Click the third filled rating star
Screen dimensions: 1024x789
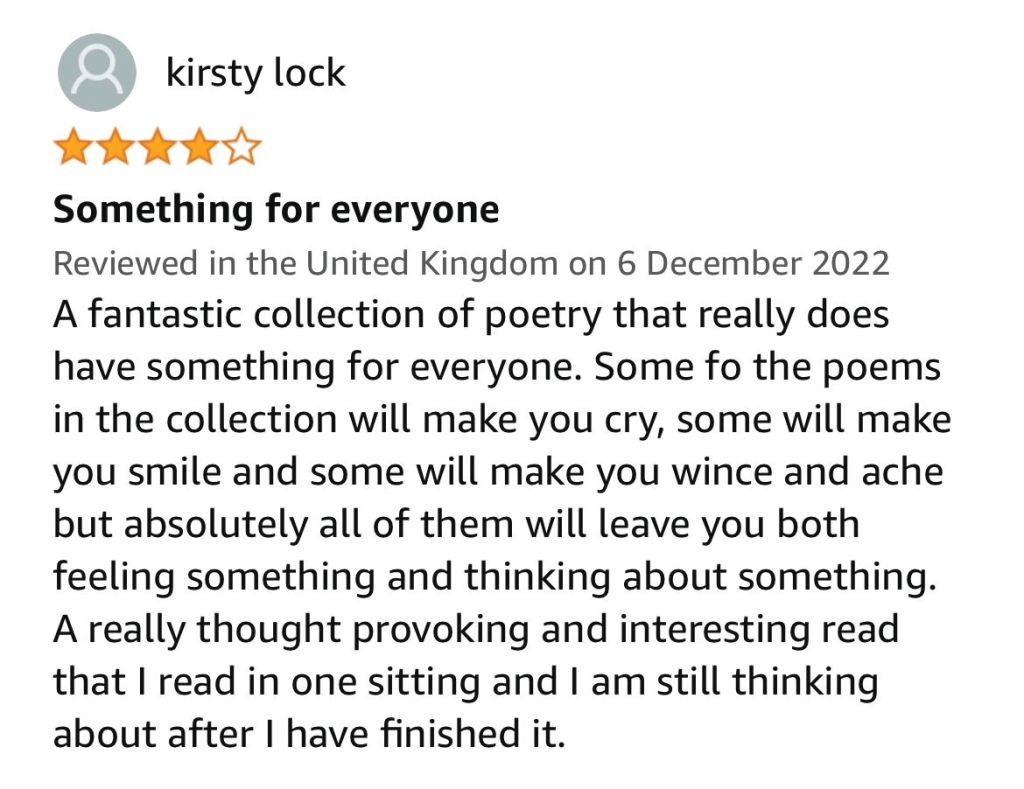click(x=157, y=149)
